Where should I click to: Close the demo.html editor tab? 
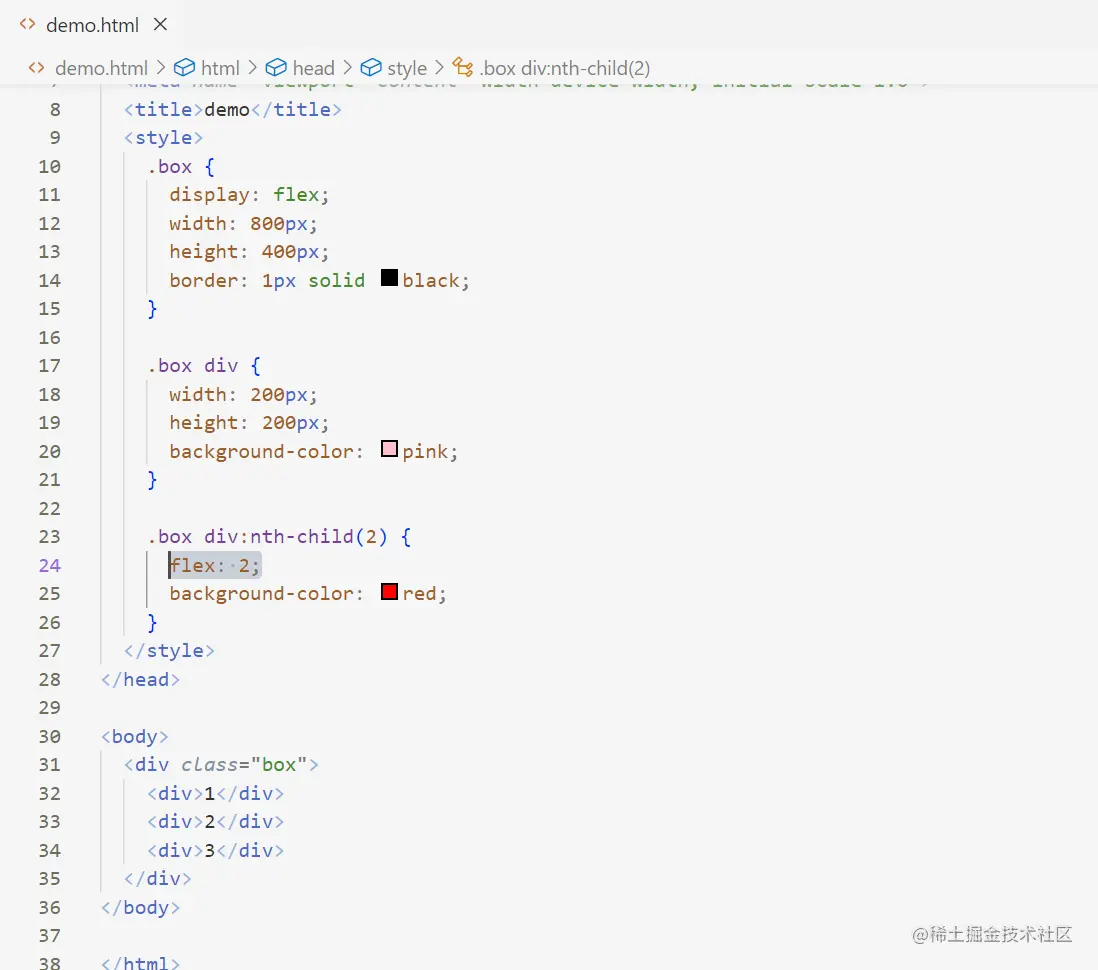(160, 25)
